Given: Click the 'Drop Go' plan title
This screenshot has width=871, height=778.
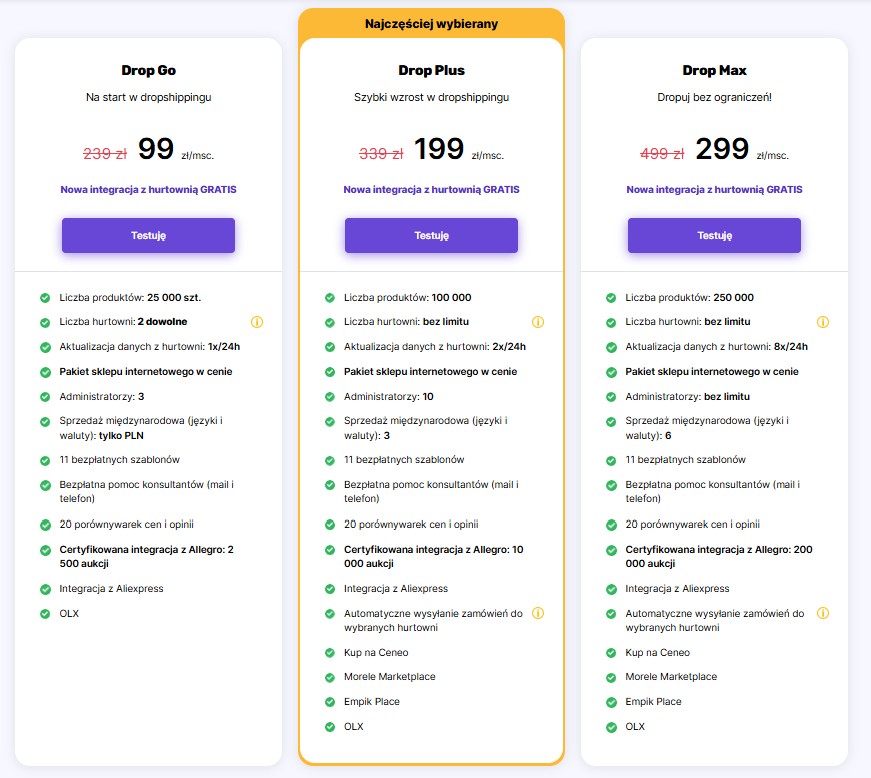Looking at the screenshot, I should [x=148, y=71].
